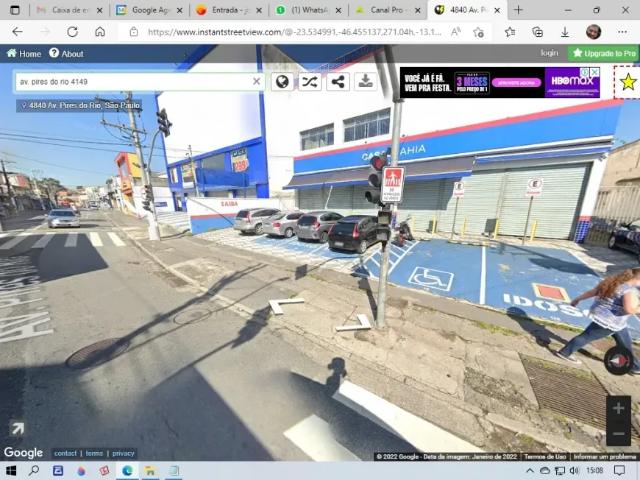
Task: Clear the search box with the X
Action: pos(256,82)
